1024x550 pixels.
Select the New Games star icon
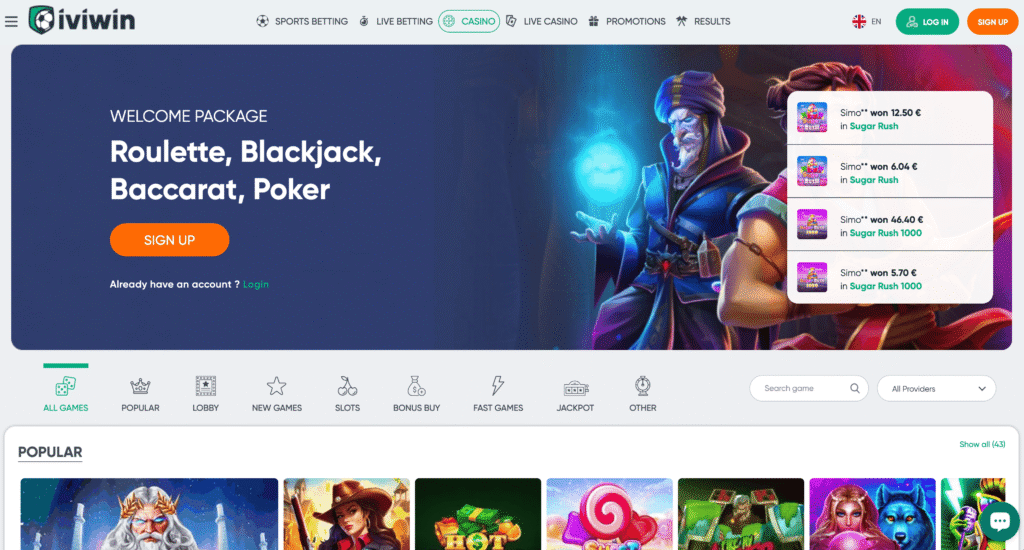click(x=276, y=386)
